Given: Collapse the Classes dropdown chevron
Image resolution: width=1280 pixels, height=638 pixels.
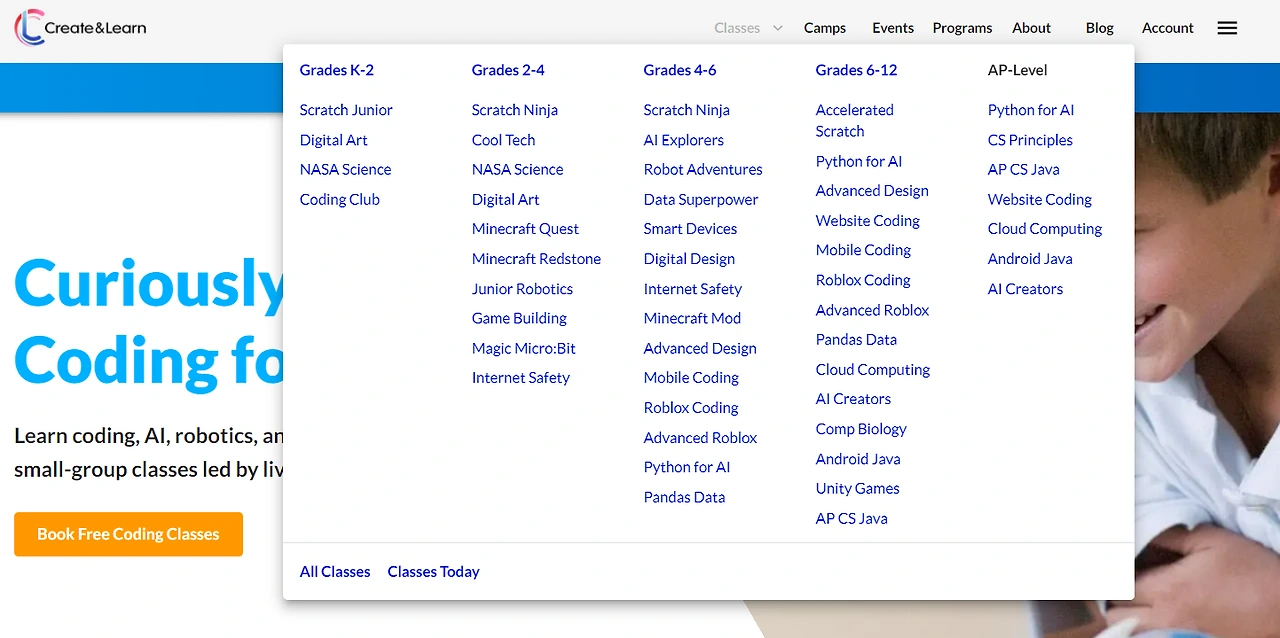Looking at the screenshot, I should (778, 28).
